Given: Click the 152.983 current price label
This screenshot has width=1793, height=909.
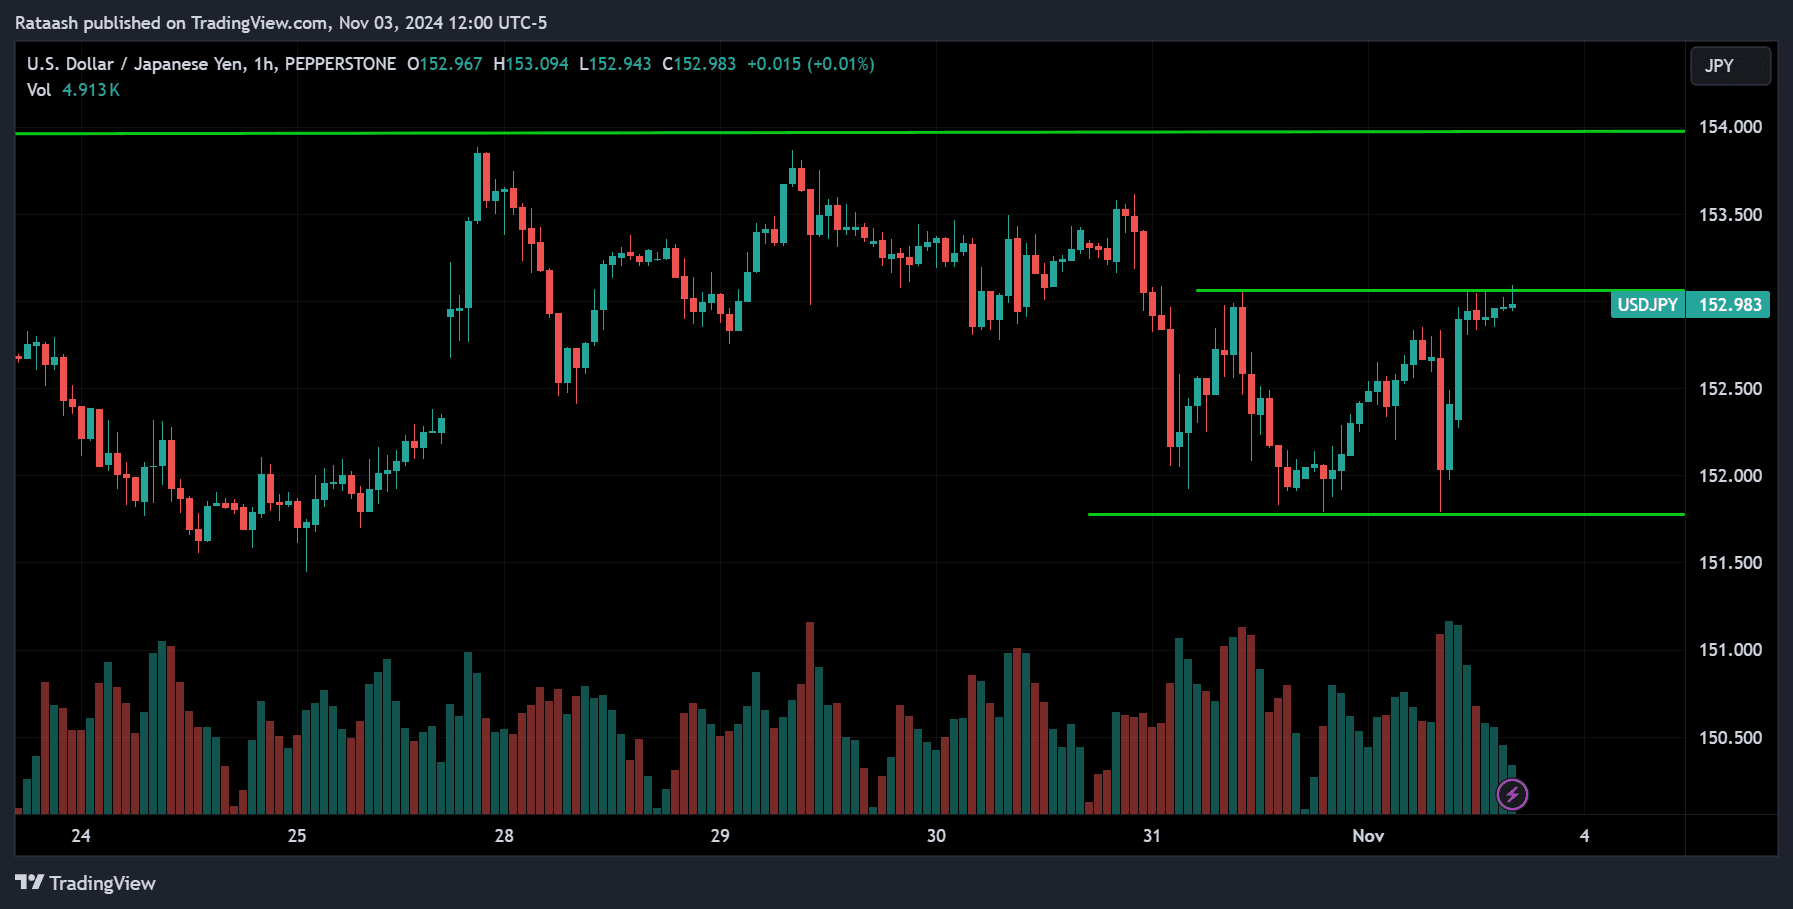Looking at the screenshot, I should (1729, 305).
